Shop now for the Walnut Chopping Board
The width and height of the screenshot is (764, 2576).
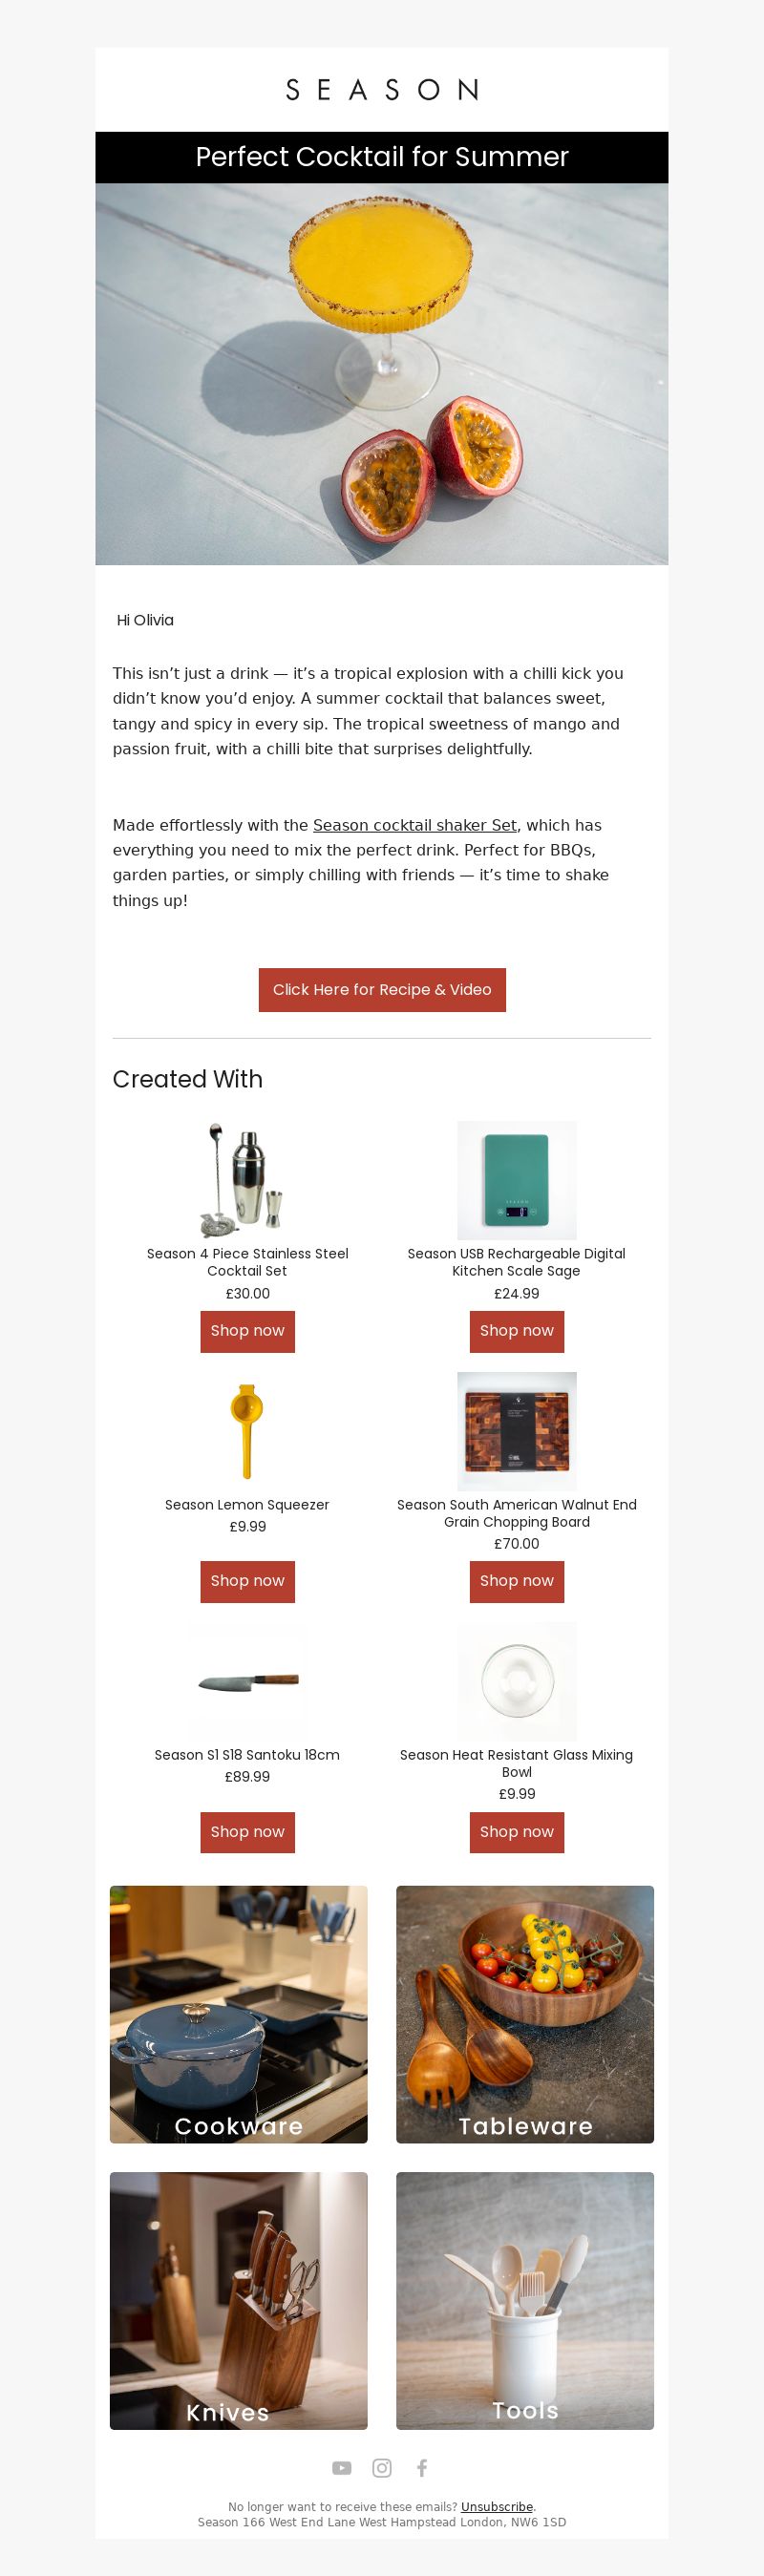[x=517, y=1581]
